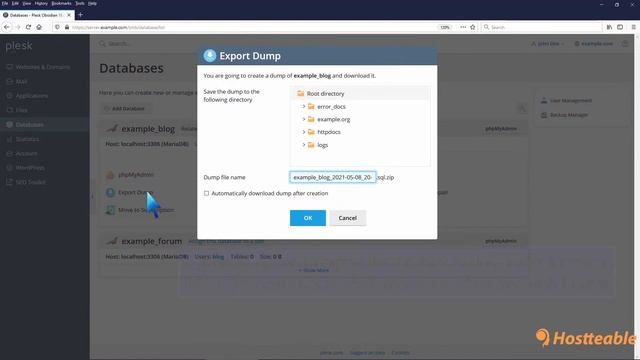This screenshot has width=640, height=360.
Task: Open the Help menu
Action: (92, 3)
